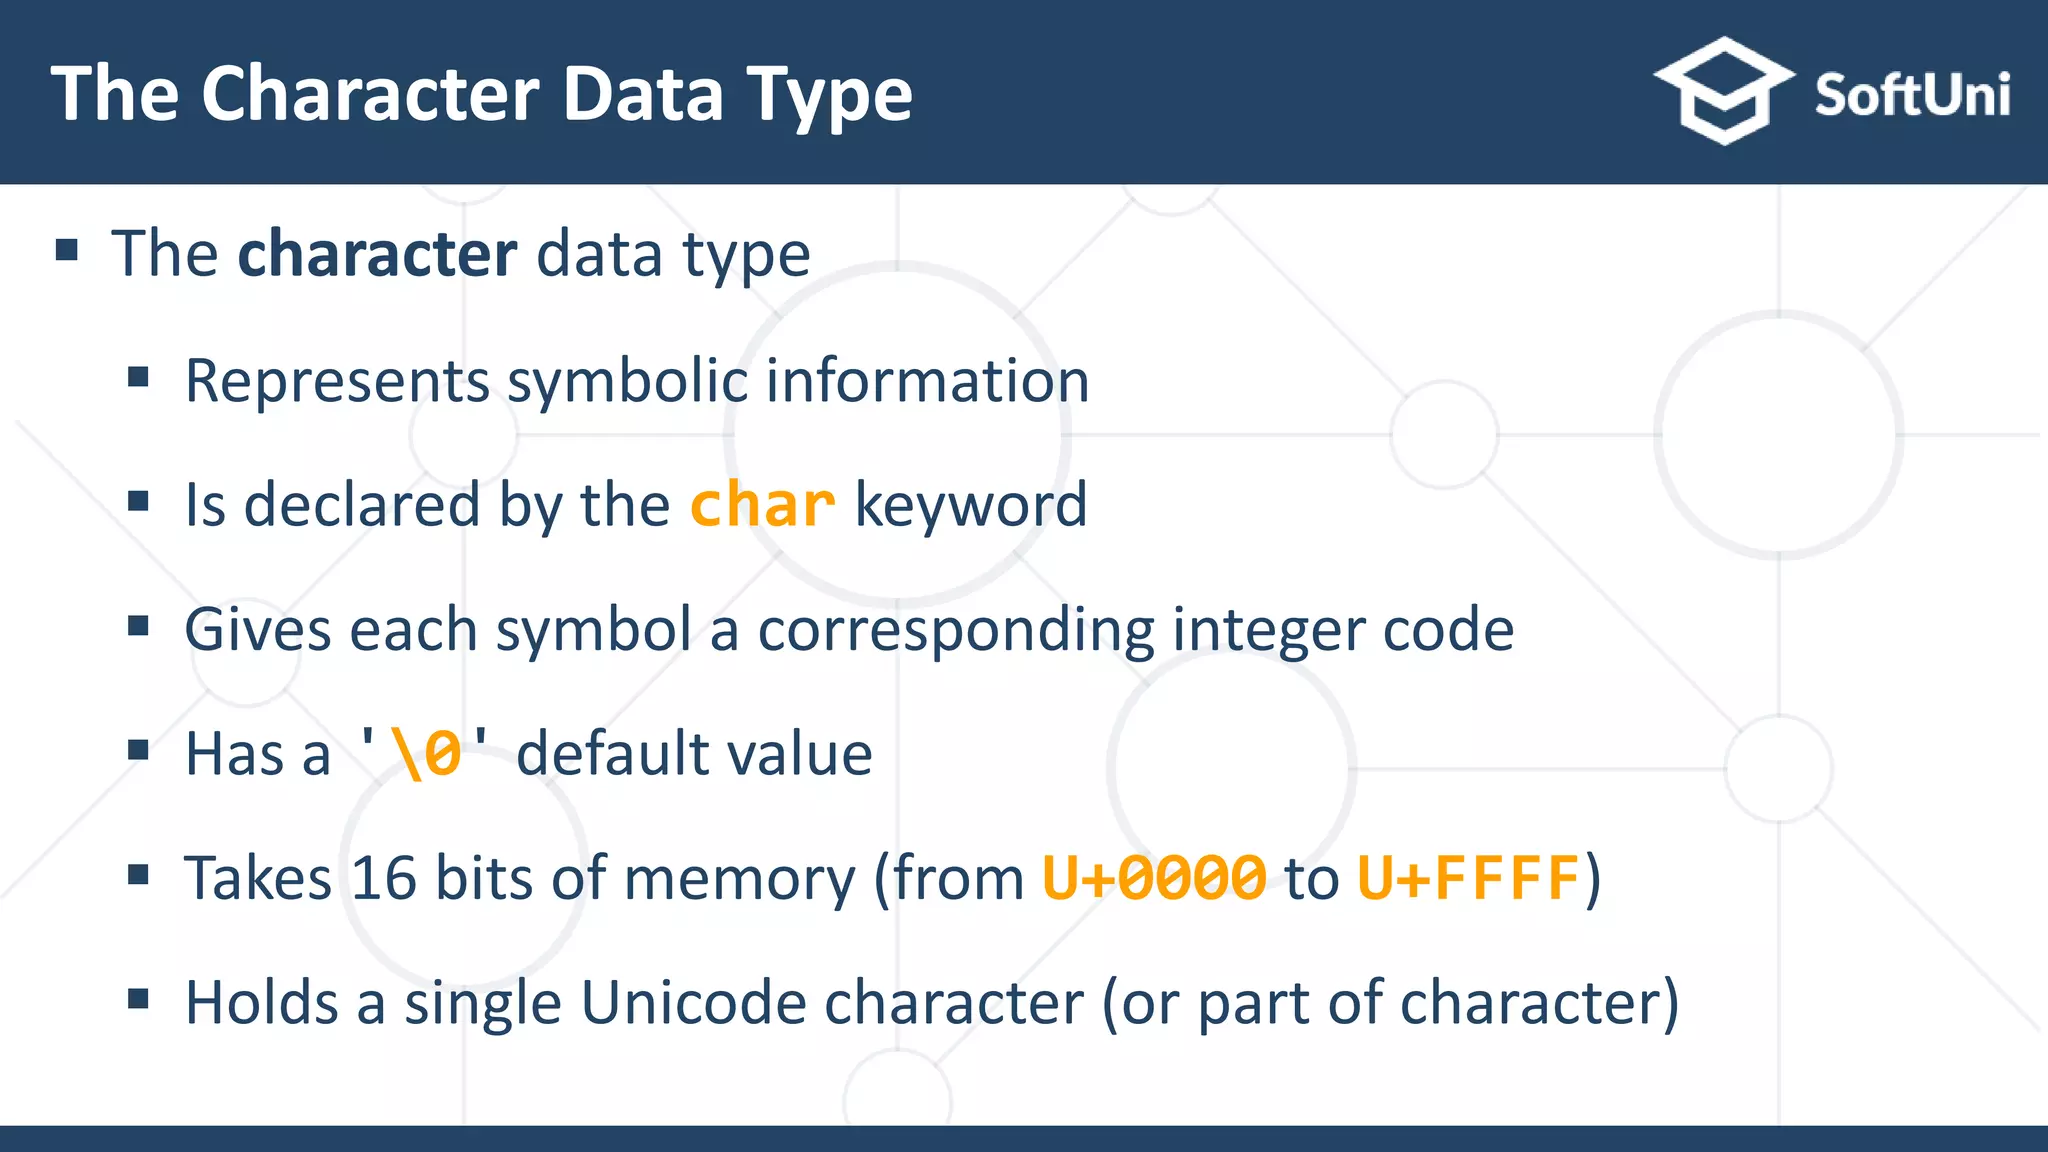
Task: Click the text 'Takes 16 bits of memory'
Action: [x=520, y=879]
